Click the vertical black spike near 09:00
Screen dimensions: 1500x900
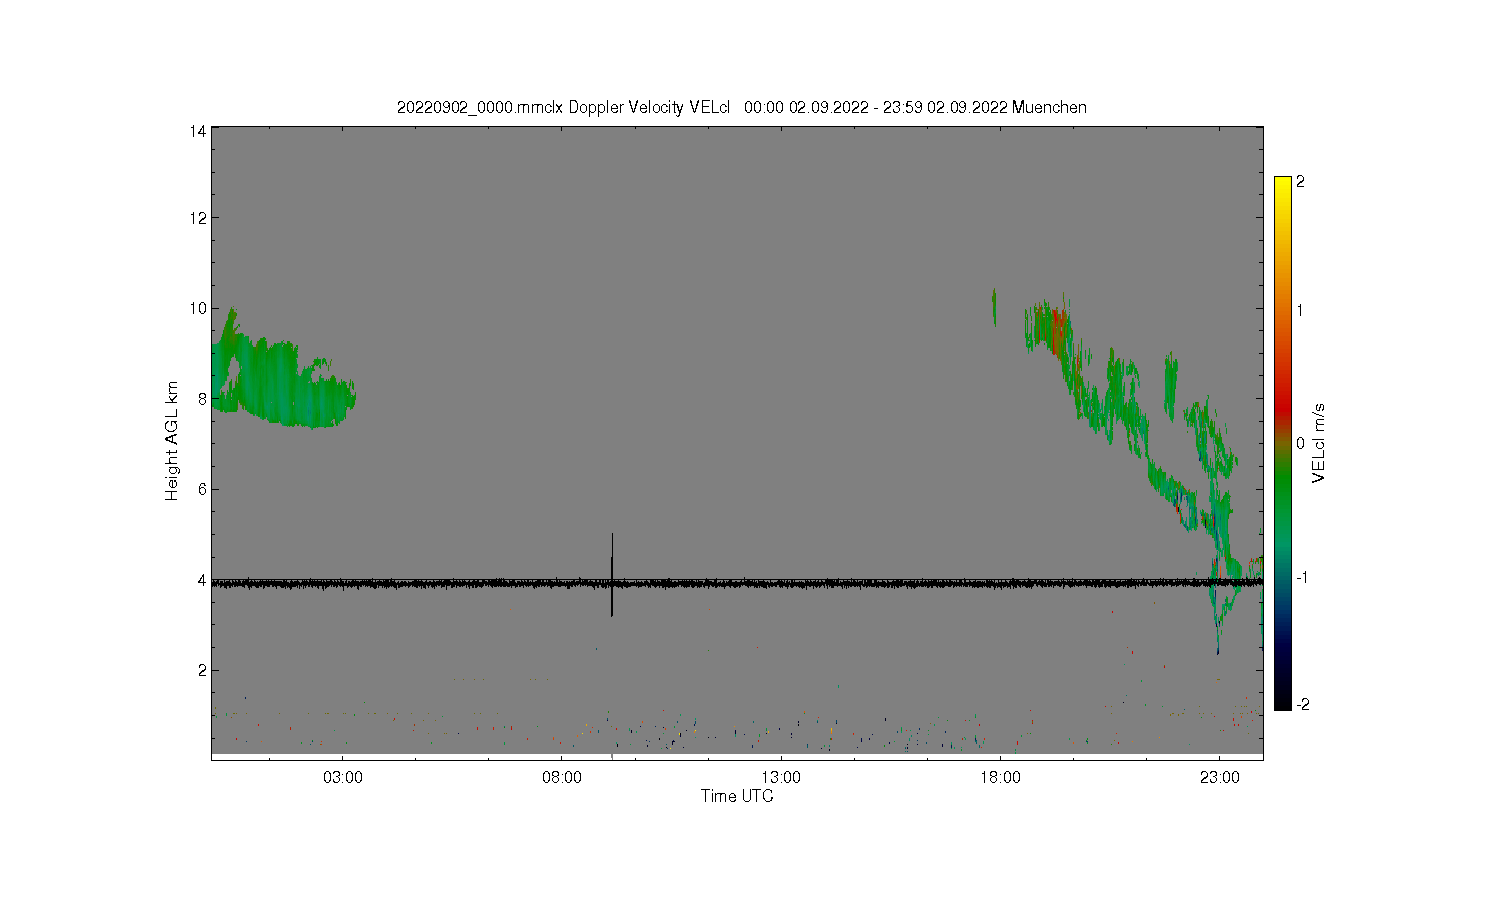[x=612, y=574]
